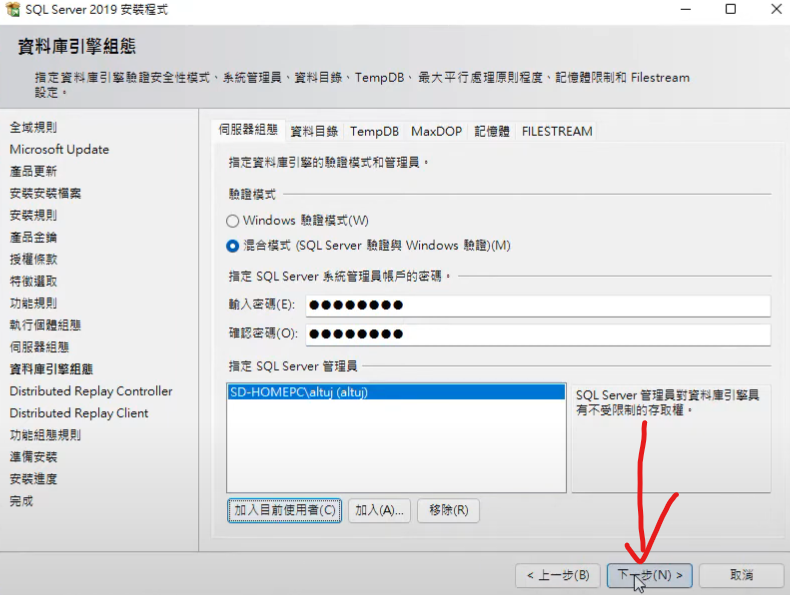Click 完成 in the step list
The image size is (790, 595).
[x=21, y=501]
